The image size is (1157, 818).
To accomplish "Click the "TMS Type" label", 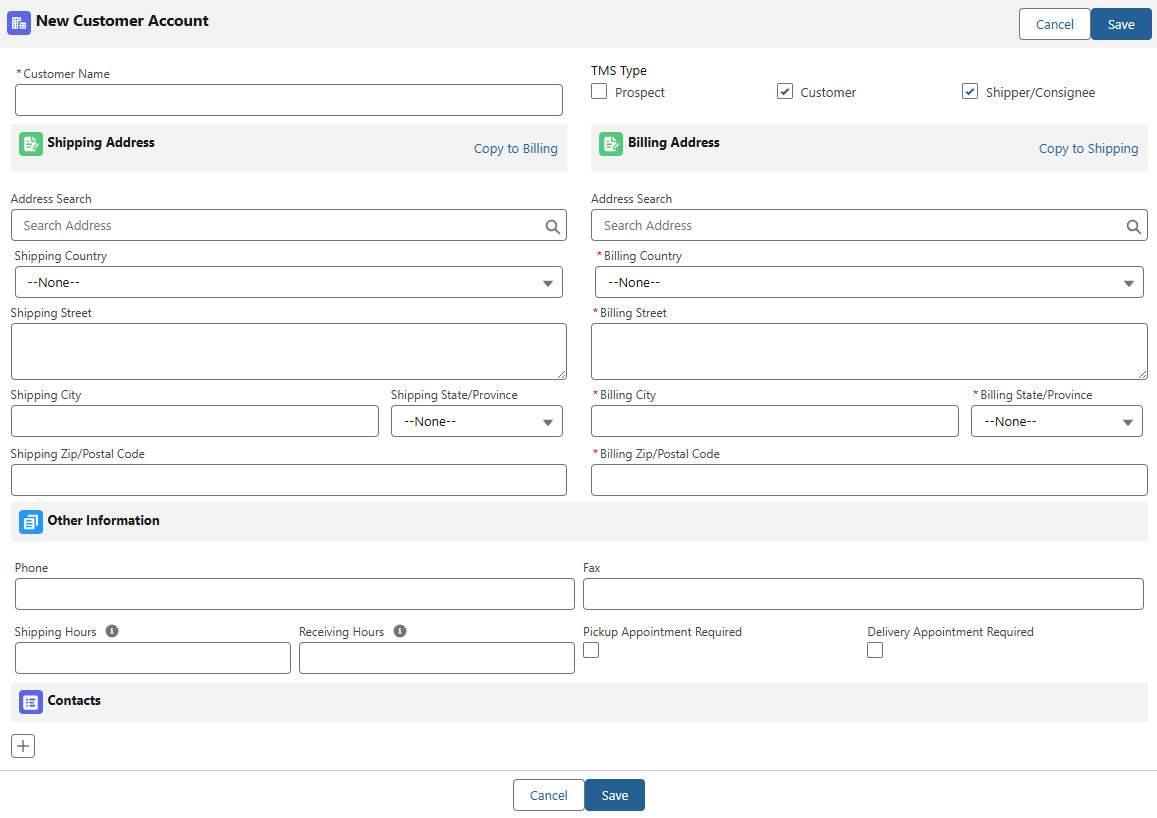I will coord(618,71).
